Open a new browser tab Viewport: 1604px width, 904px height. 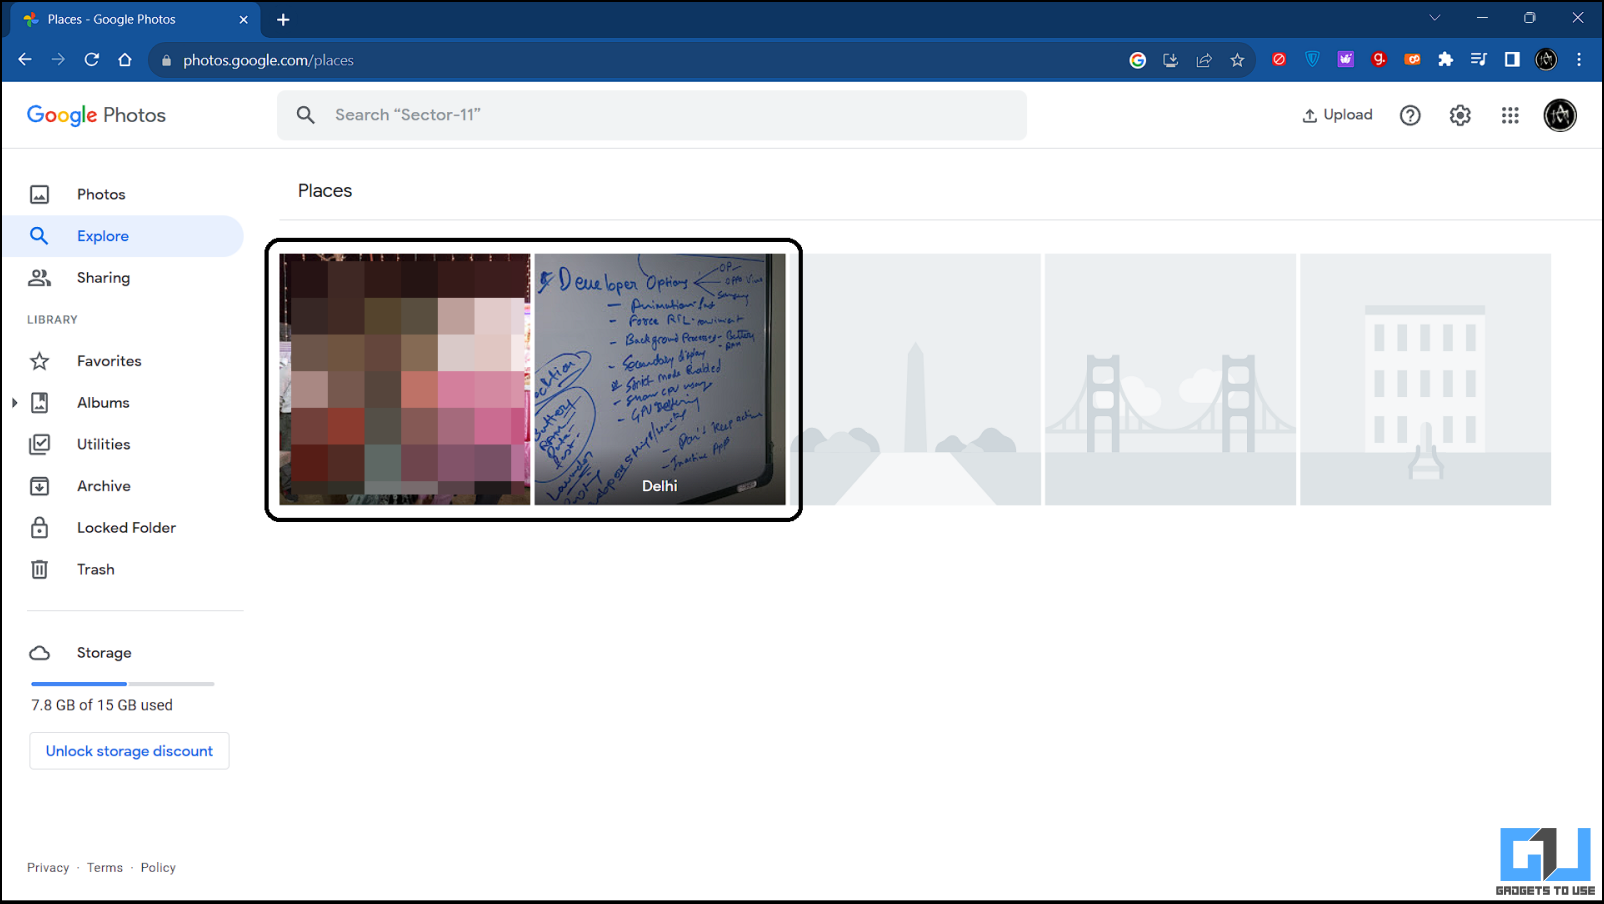coord(283,19)
